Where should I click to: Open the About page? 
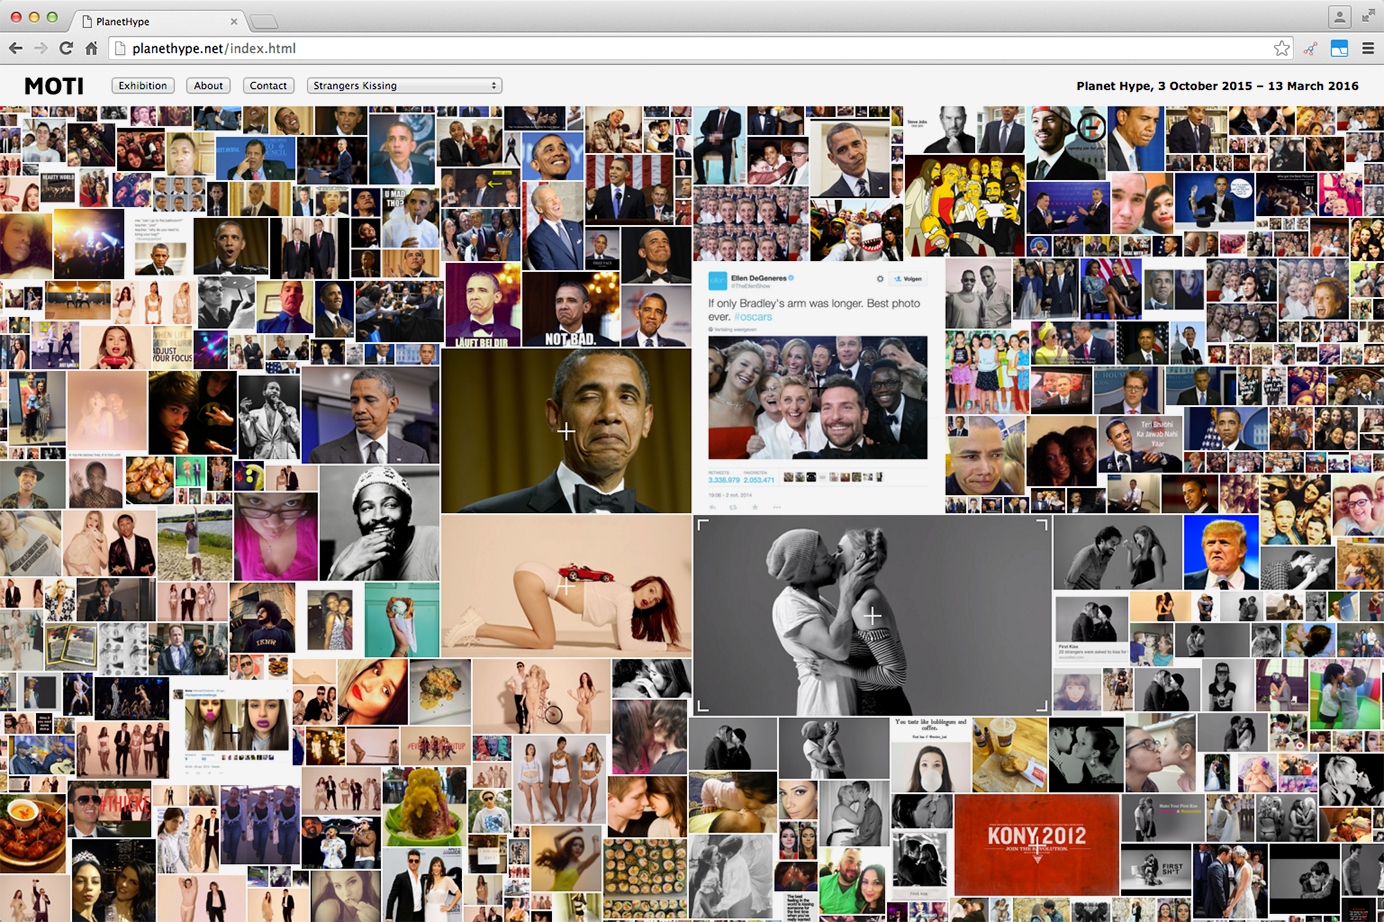[x=208, y=86]
